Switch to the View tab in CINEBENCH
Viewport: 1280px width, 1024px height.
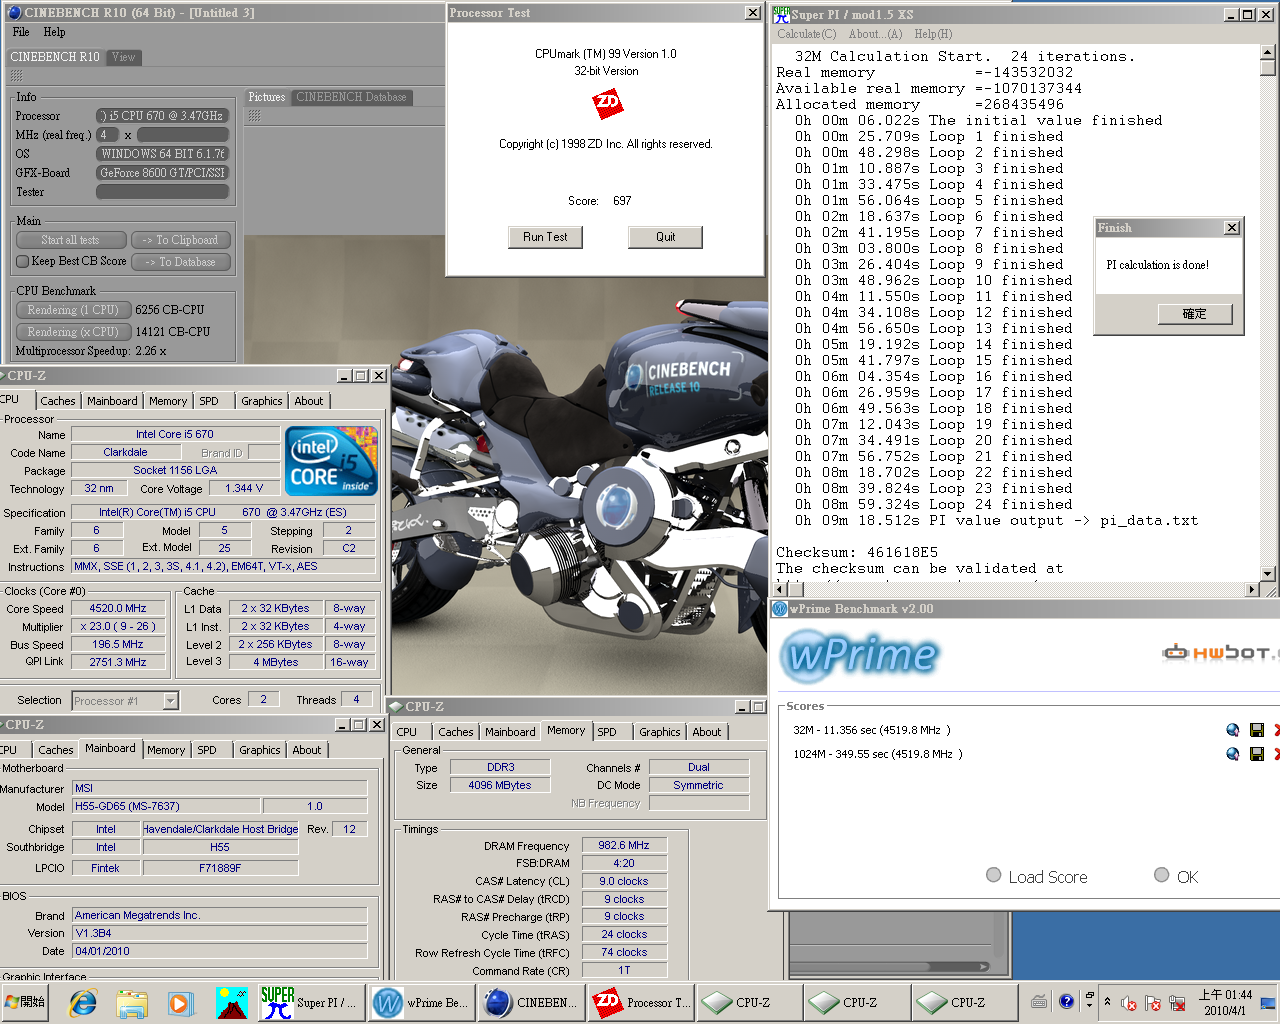point(124,57)
